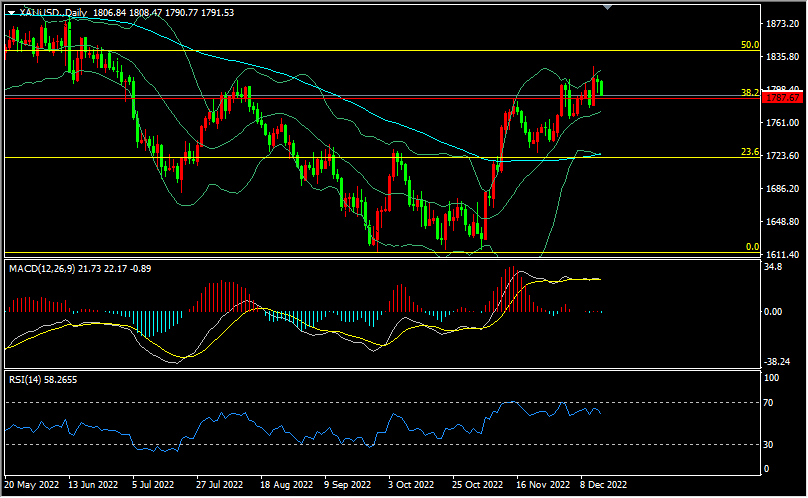Viewport: 808px width, 498px height.
Task: Click the MACD 34.8 scale value
Action: point(774,267)
